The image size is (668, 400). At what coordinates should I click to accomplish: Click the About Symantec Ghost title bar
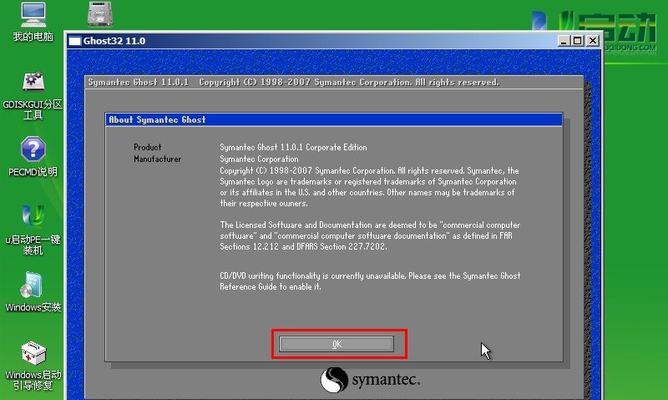(334, 120)
